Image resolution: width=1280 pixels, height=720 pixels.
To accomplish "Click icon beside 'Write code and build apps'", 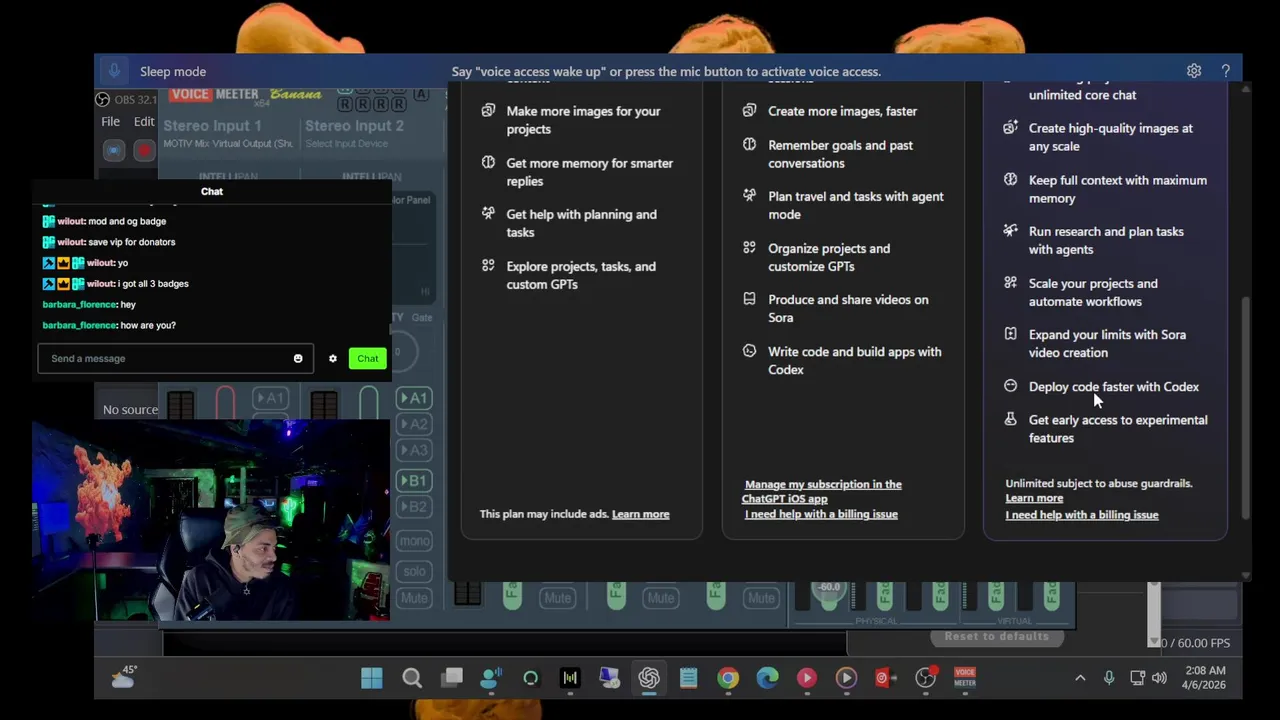I will pyautogui.click(x=749, y=351).
